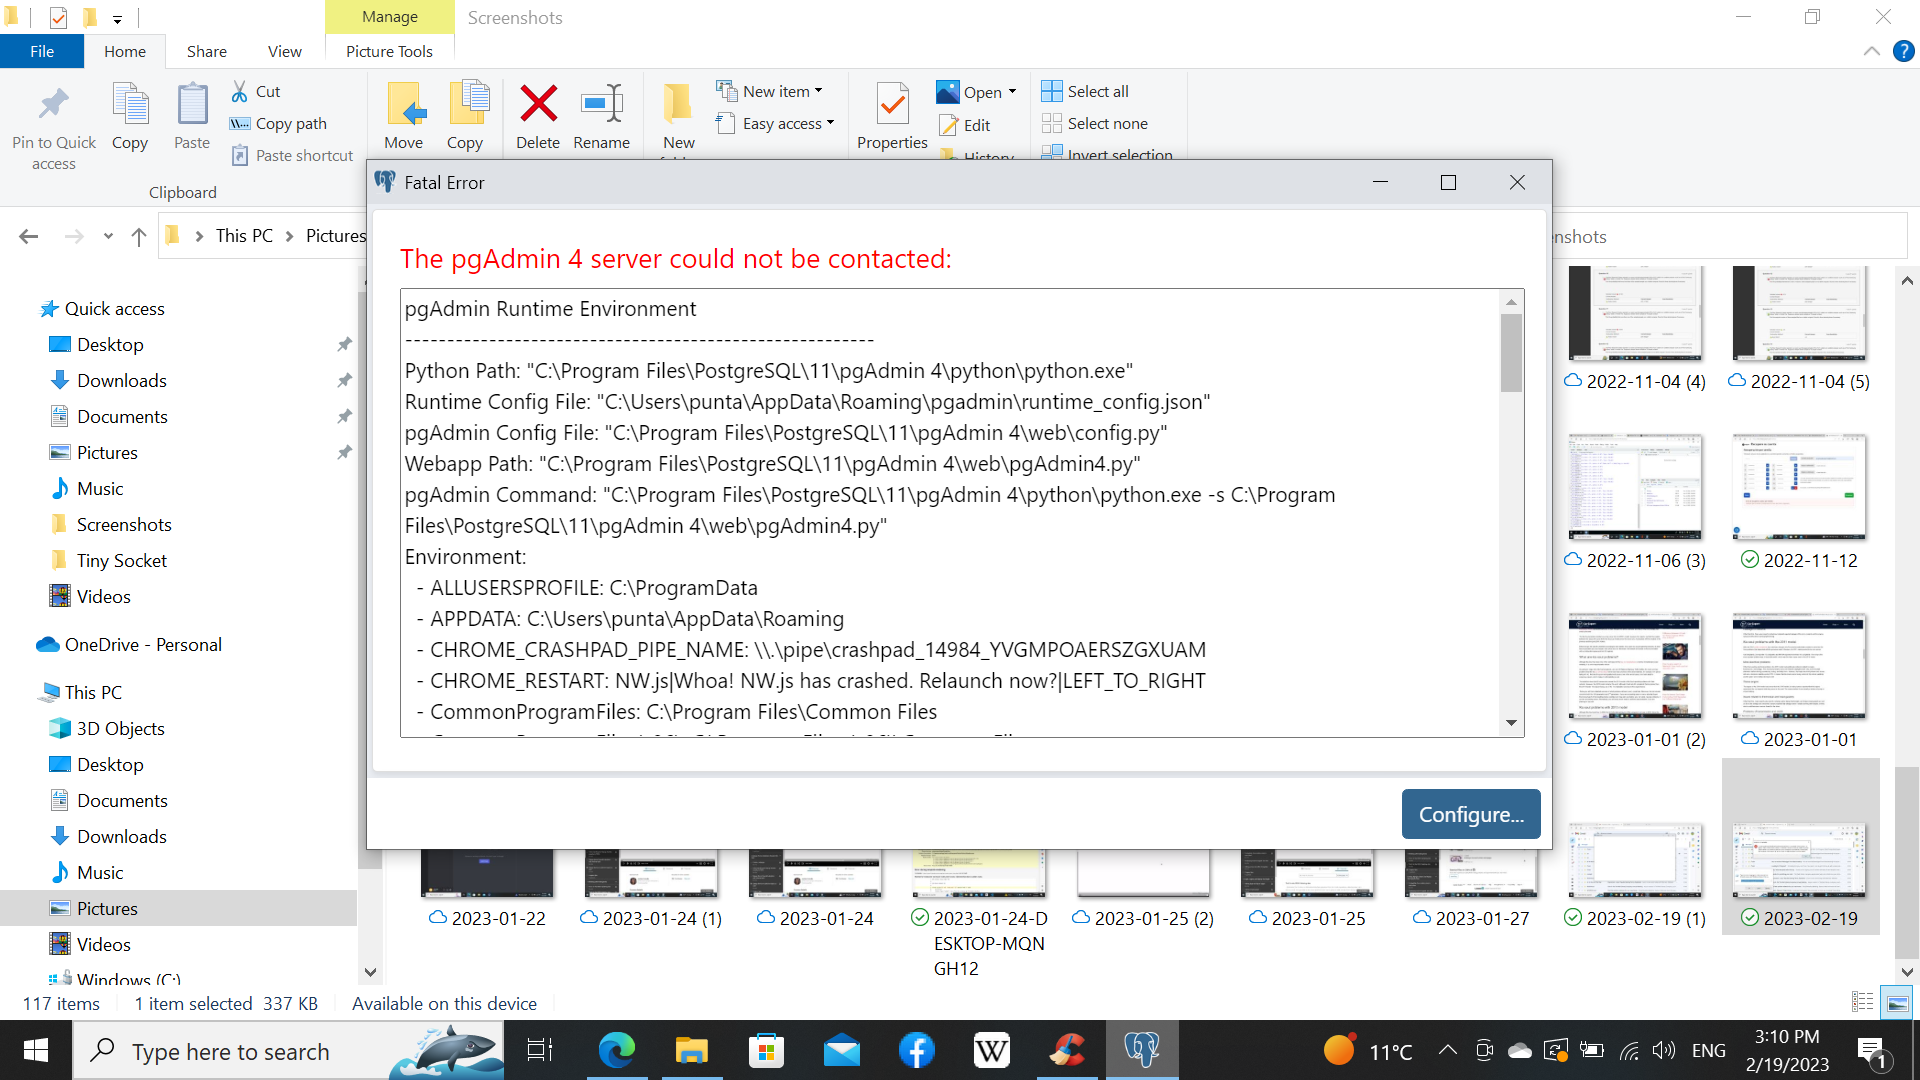Viewport: 1920px width, 1080px height.
Task: Open pgAdmin elephant icon in taskbar
Action: [1141, 1050]
